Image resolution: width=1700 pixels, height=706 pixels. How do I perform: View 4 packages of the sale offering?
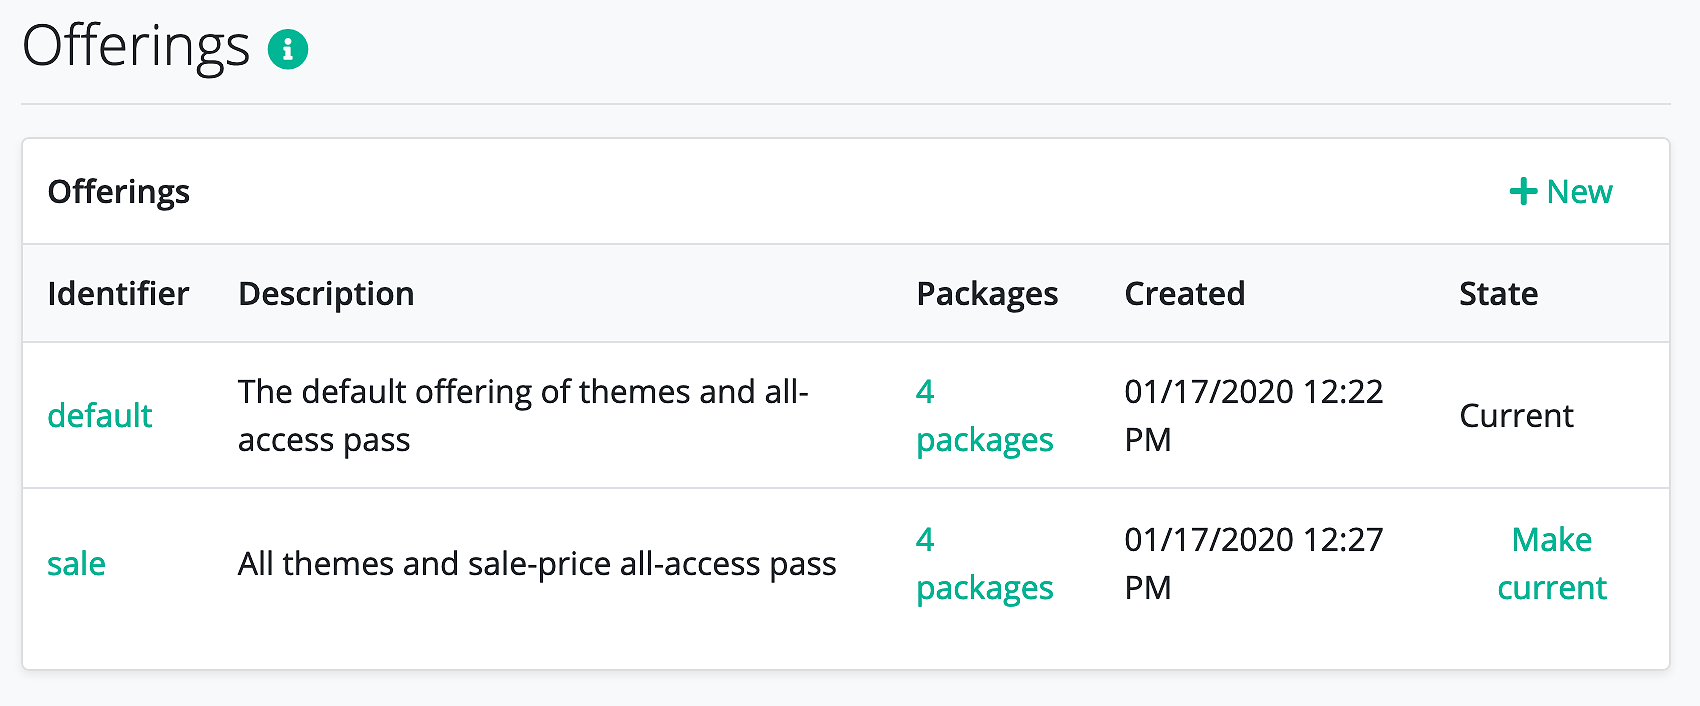[984, 563]
